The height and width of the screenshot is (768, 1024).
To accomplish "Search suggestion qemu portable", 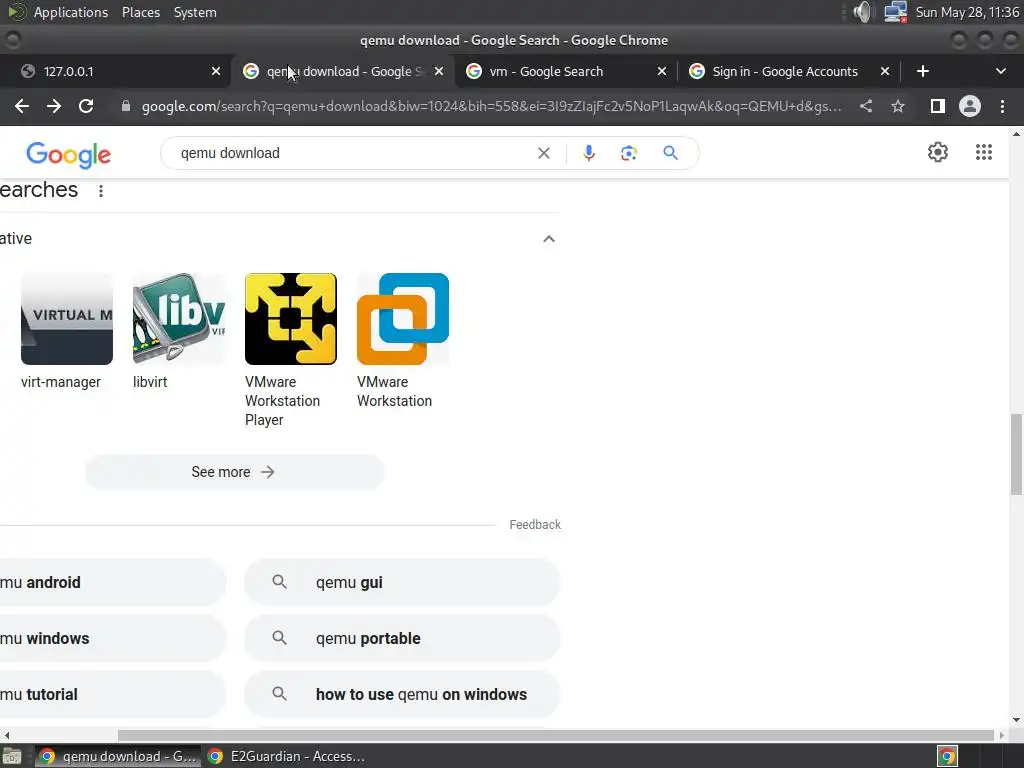I will pyautogui.click(x=402, y=638).
